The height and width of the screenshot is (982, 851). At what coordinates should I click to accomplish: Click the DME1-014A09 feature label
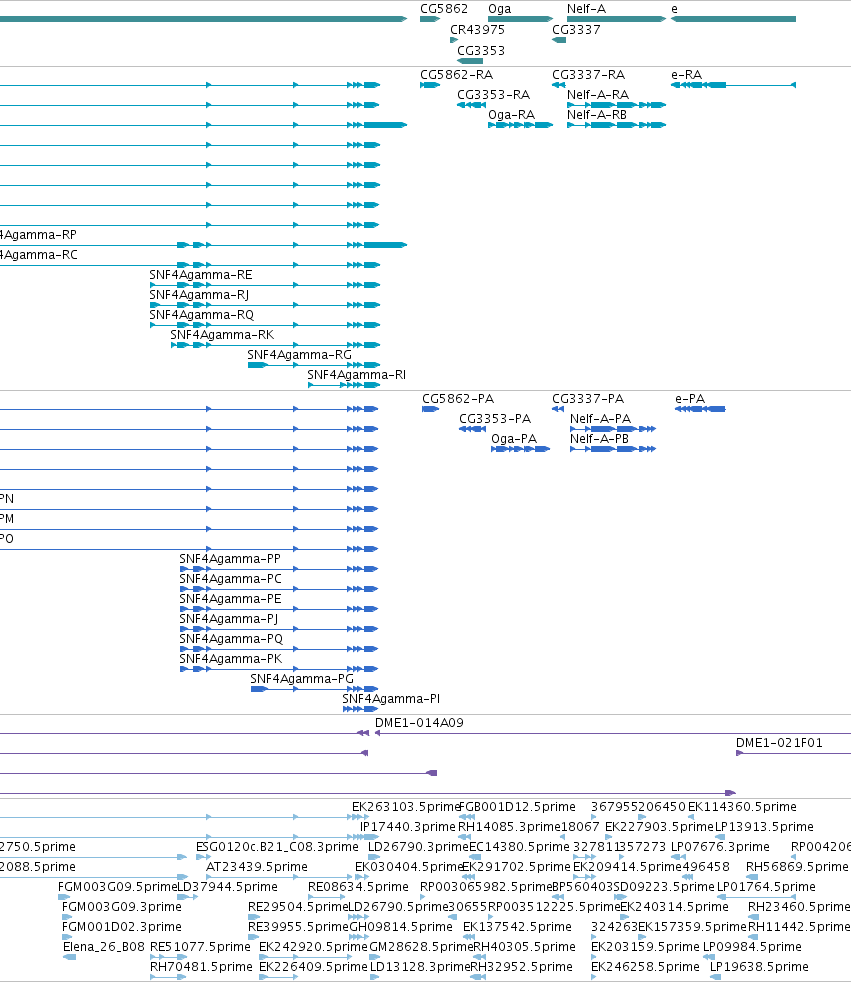[x=419, y=723]
